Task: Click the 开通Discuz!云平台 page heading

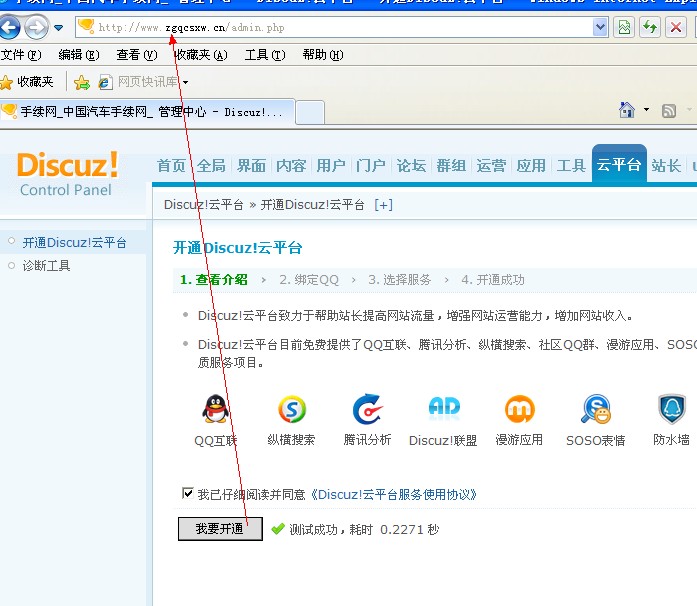Action: pyautogui.click(x=238, y=248)
